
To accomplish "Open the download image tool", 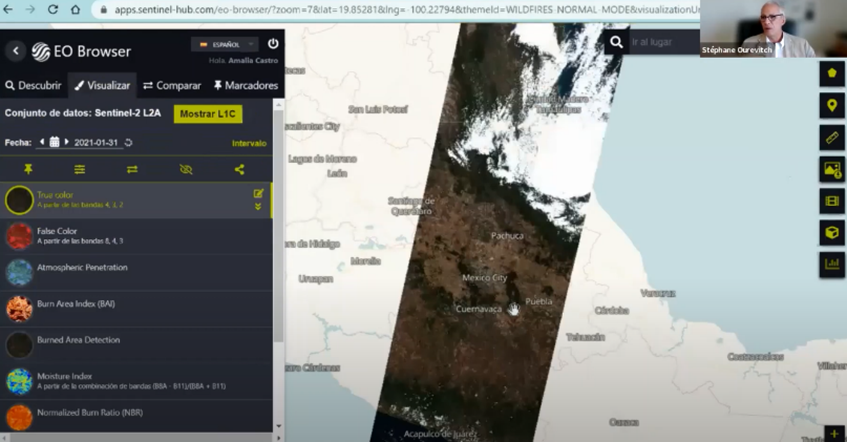I will pyautogui.click(x=832, y=169).
